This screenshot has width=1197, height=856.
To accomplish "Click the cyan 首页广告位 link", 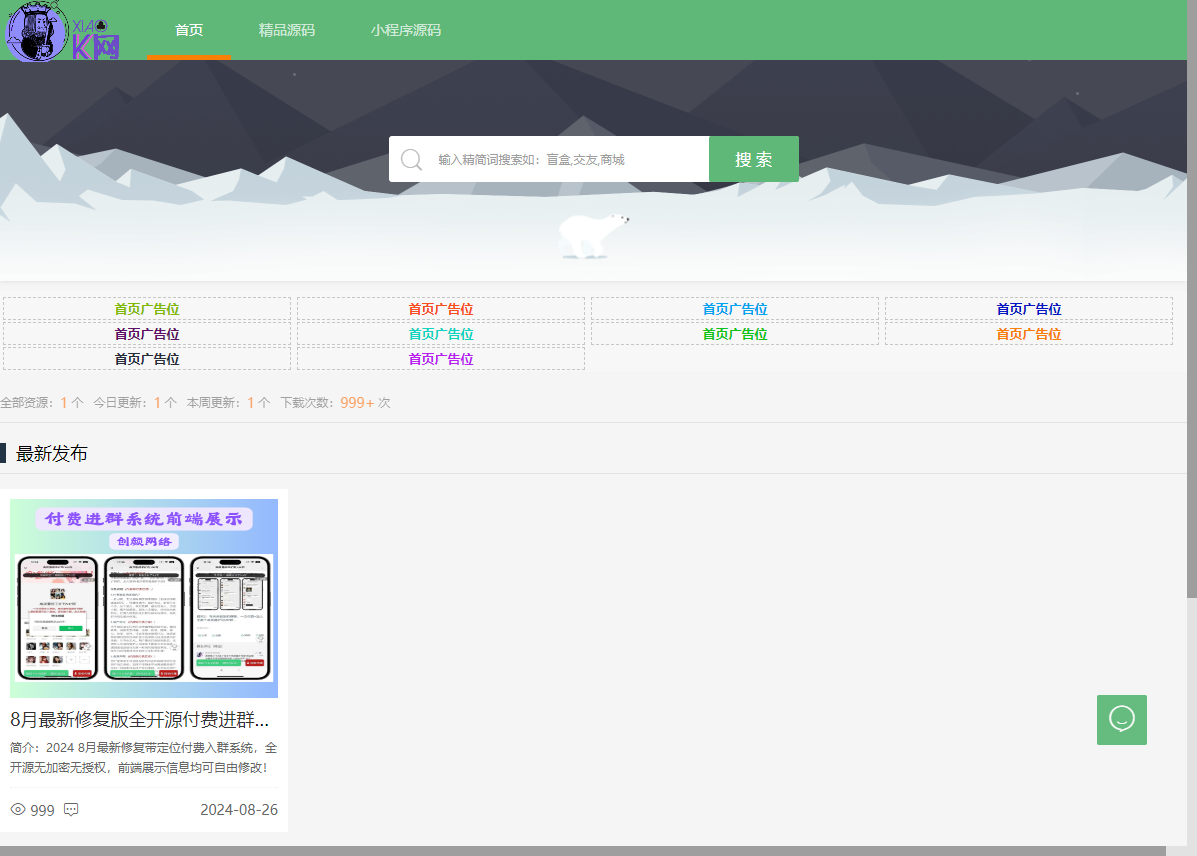I will 440,334.
